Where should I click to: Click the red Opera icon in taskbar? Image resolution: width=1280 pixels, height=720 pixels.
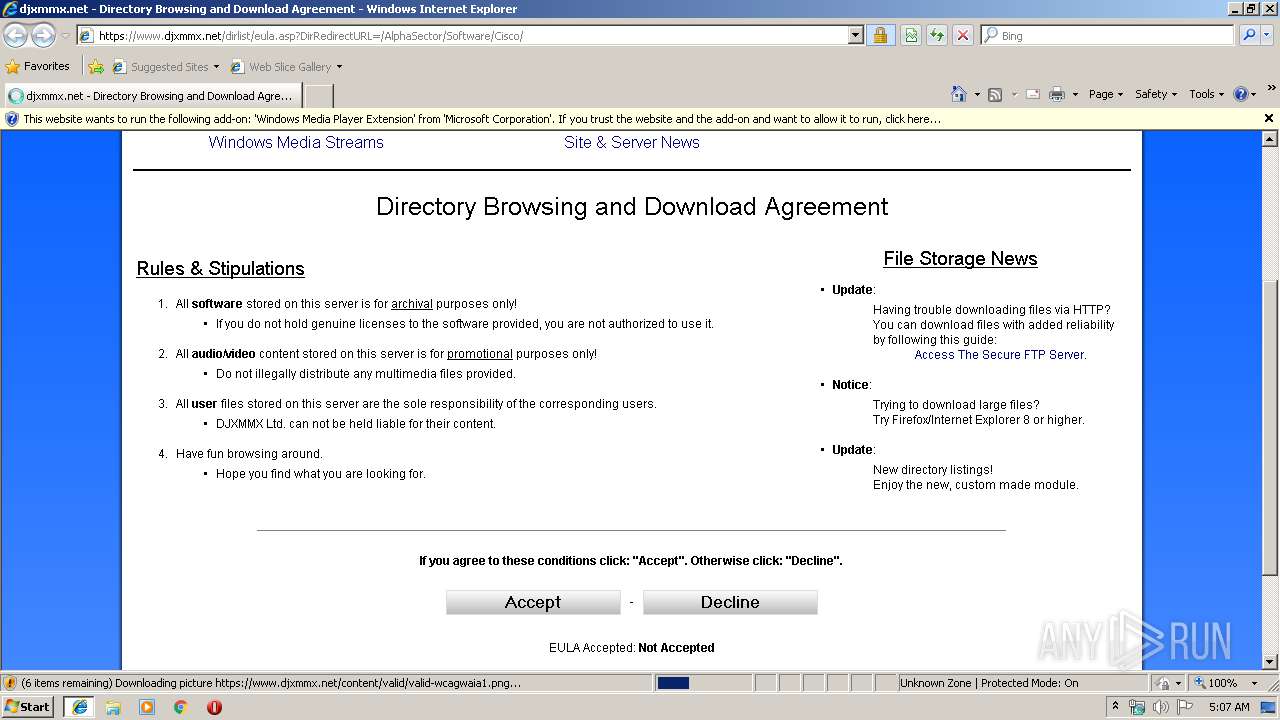pyautogui.click(x=214, y=707)
